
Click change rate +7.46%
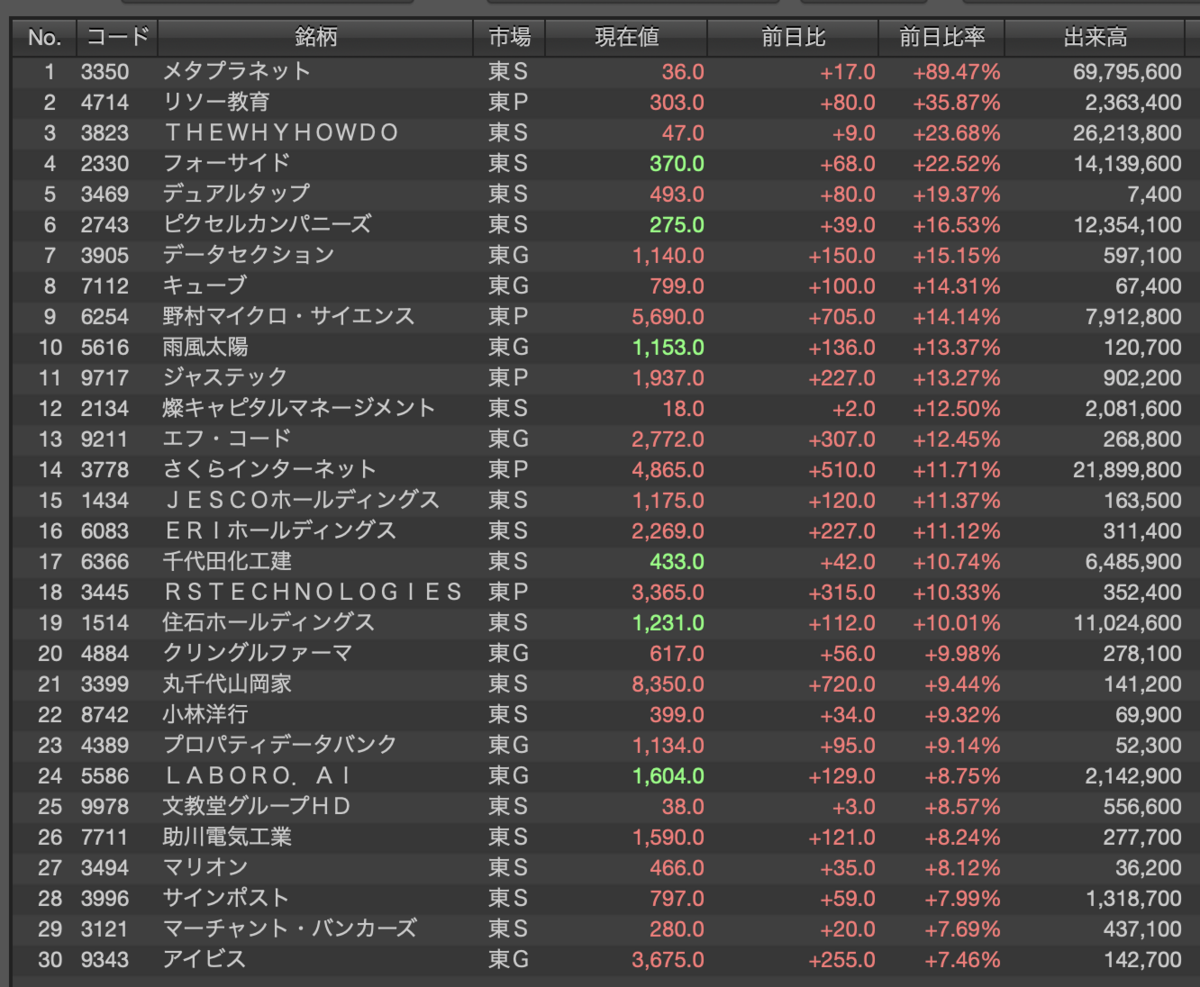(961, 960)
